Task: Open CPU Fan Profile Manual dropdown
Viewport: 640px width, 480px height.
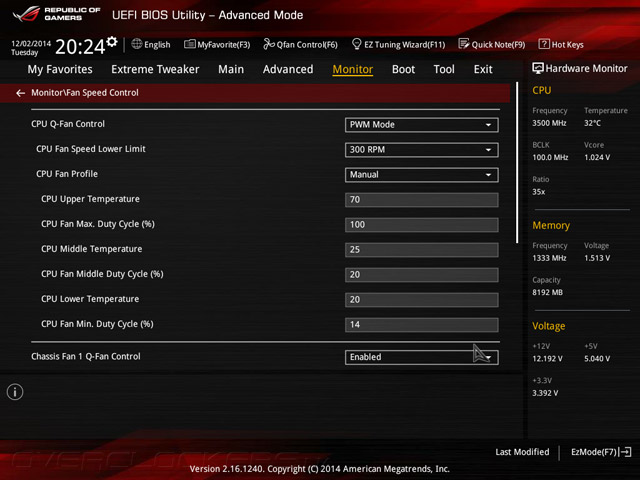Action: tap(422, 175)
